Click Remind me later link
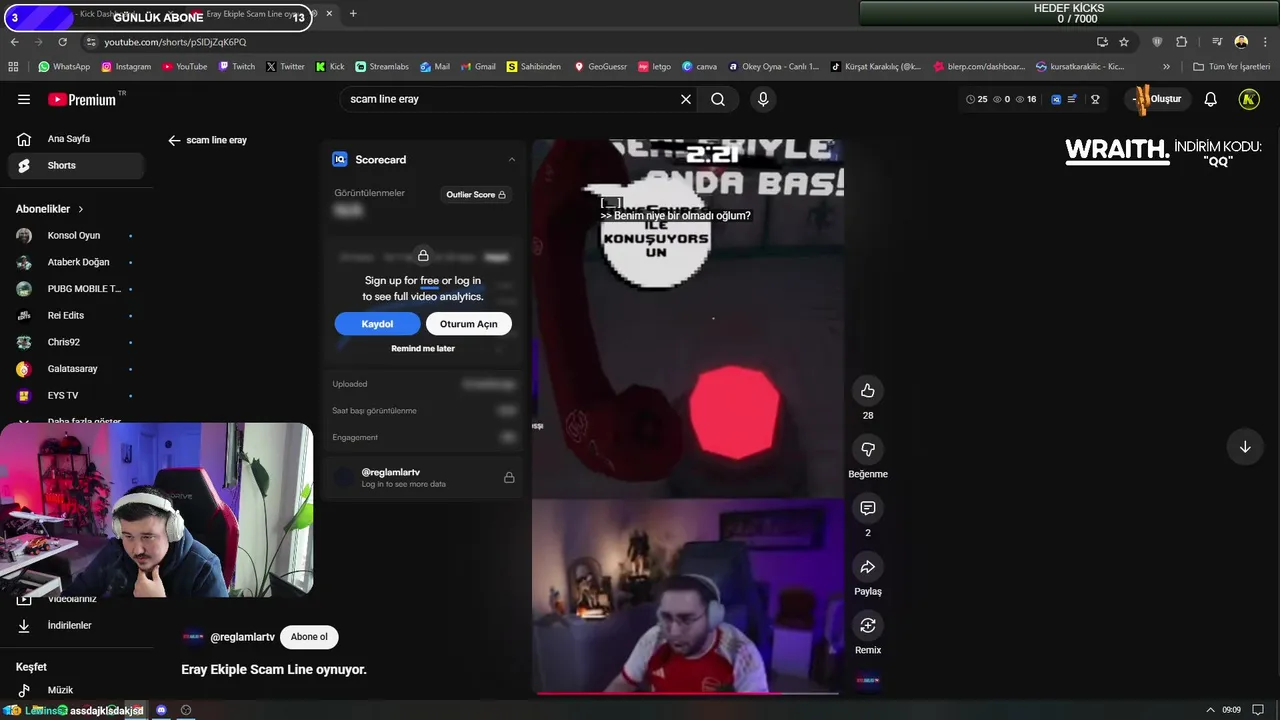This screenshot has width=1280, height=720. pyautogui.click(x=423, y=349)
